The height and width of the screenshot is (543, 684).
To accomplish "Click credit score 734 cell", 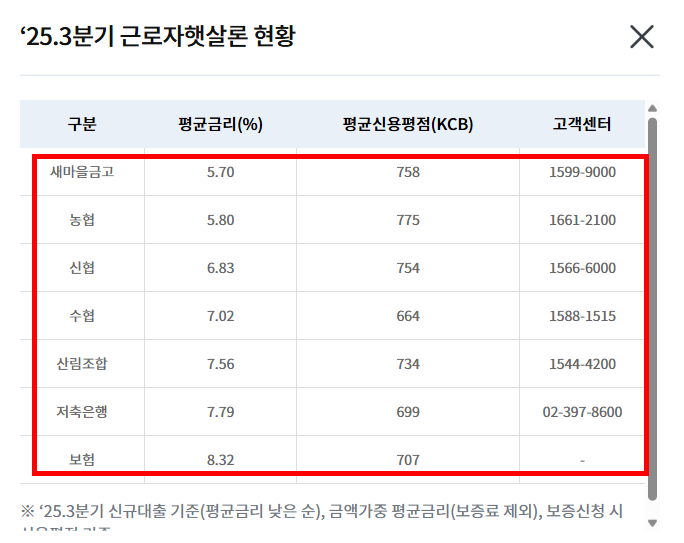I will click(408, 364).
